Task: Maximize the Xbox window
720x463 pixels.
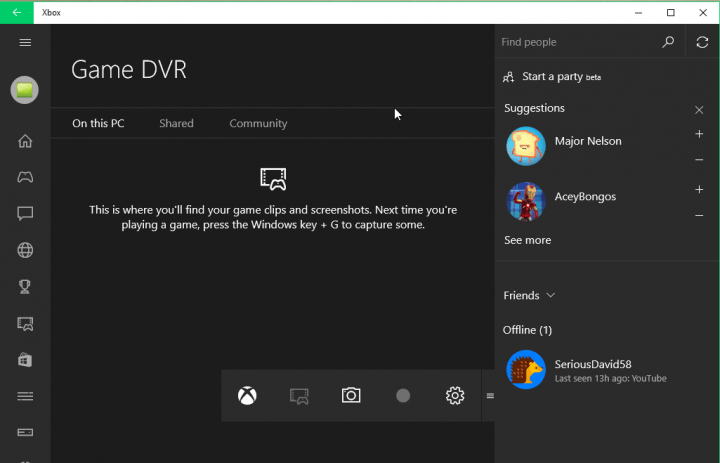Action: pos(670,13)
